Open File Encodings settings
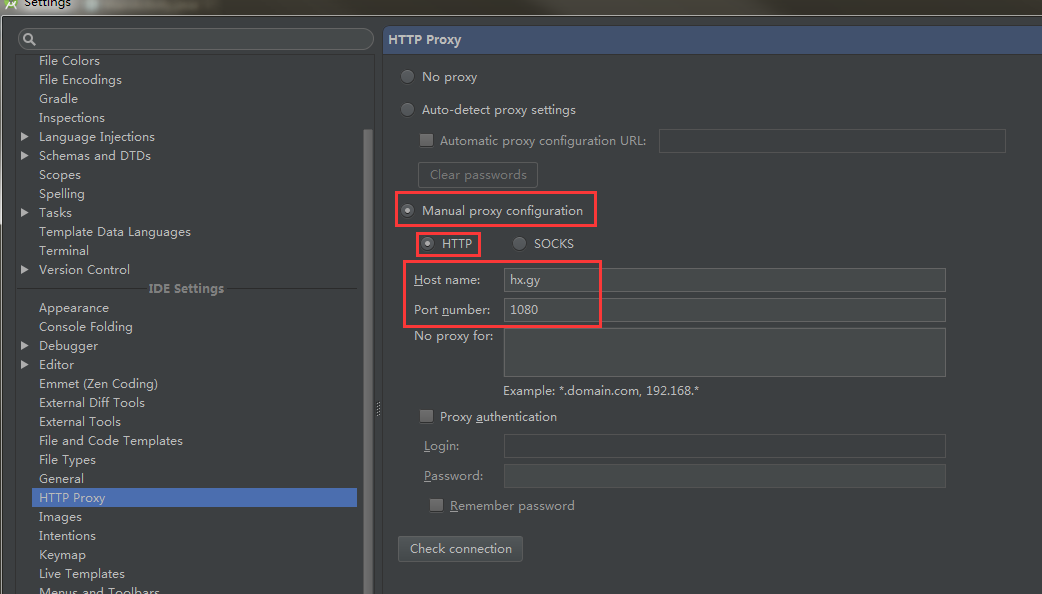Screen dimensions: 1042x594 coord(80,80)
